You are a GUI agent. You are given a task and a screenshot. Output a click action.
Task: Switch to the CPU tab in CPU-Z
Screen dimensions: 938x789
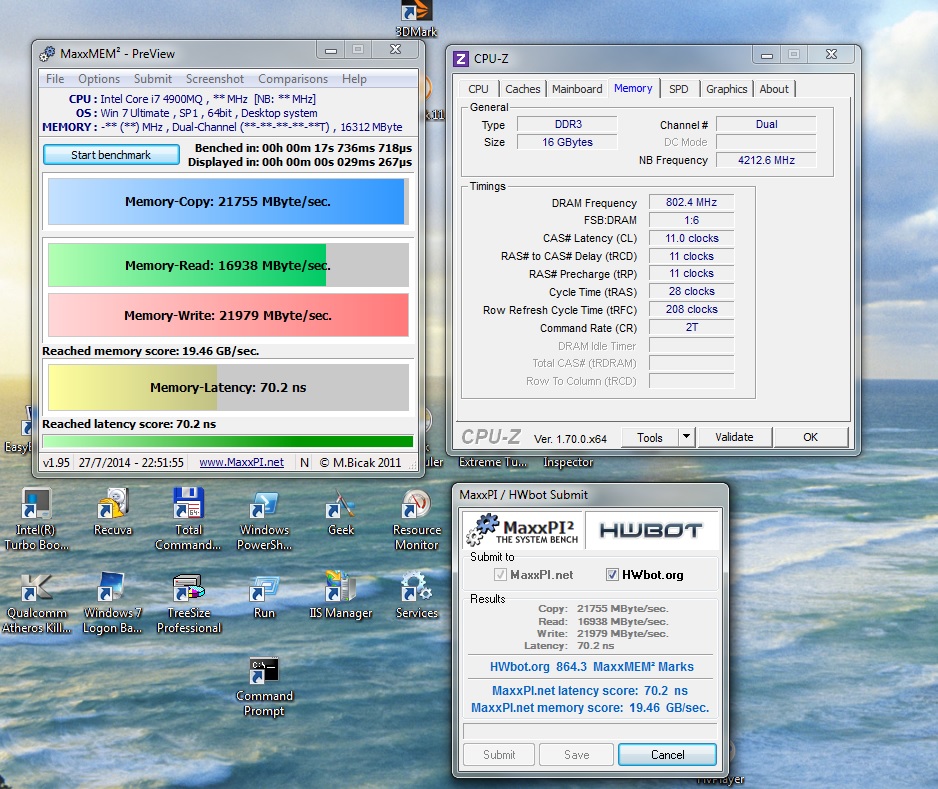(x=478, y=89)
